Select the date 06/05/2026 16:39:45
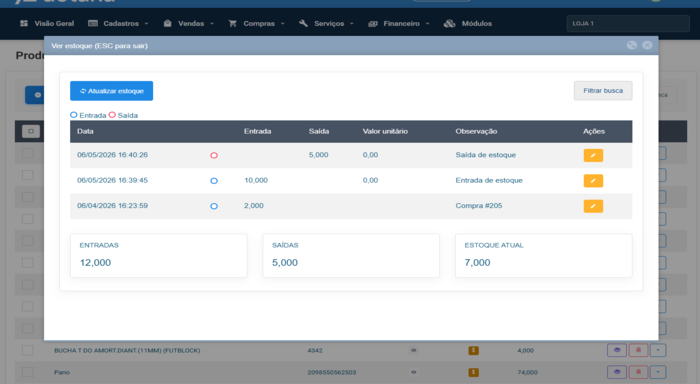Viewport: 700px width, 384px height. (x=112, y=180)
